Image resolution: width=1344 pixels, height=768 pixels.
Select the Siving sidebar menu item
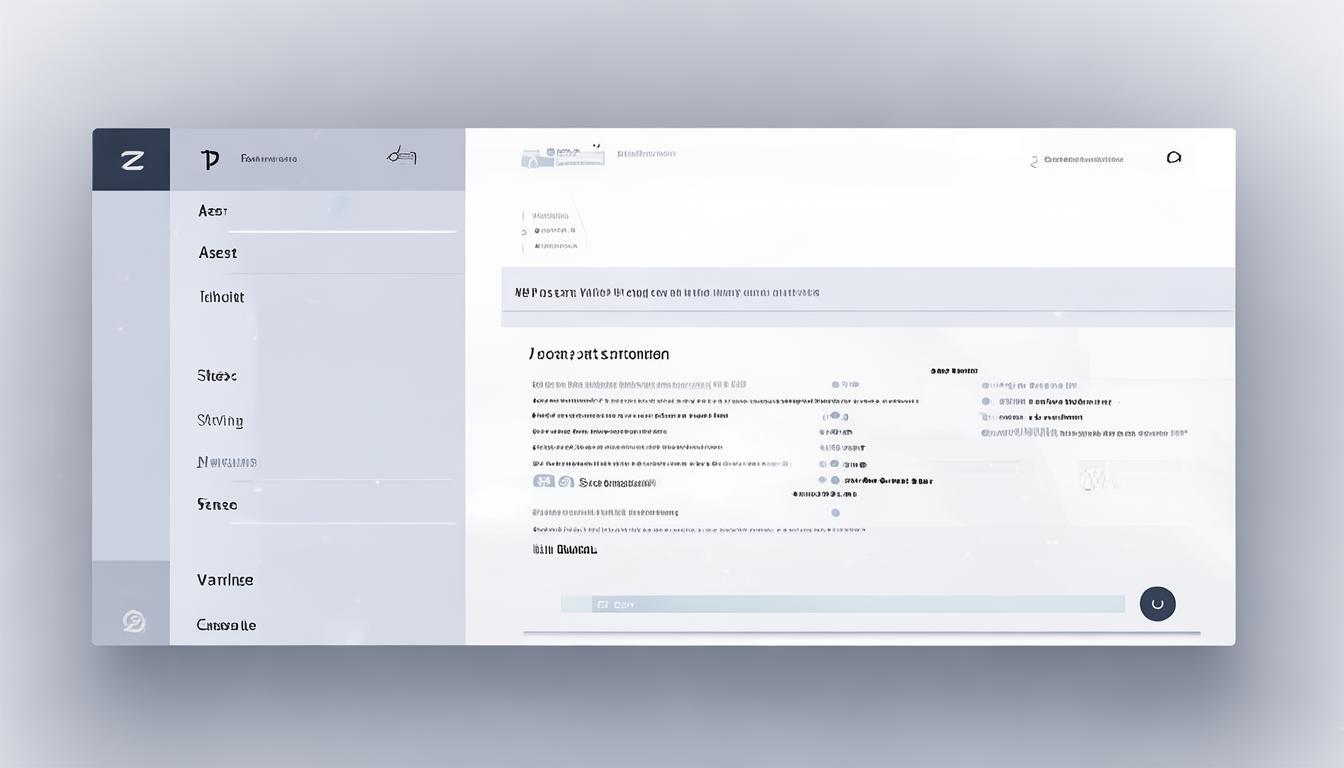[x=220, y=421]
